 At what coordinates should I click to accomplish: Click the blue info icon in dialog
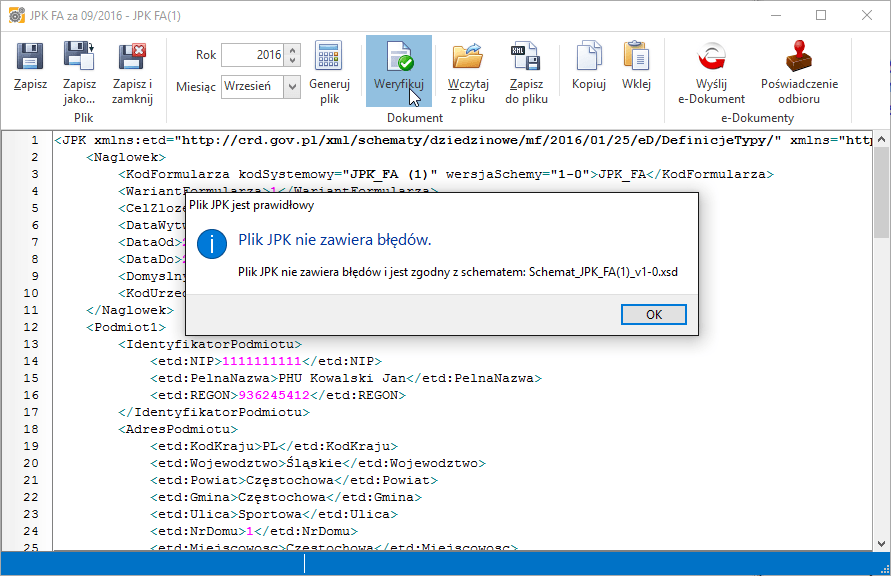point(211,242)
